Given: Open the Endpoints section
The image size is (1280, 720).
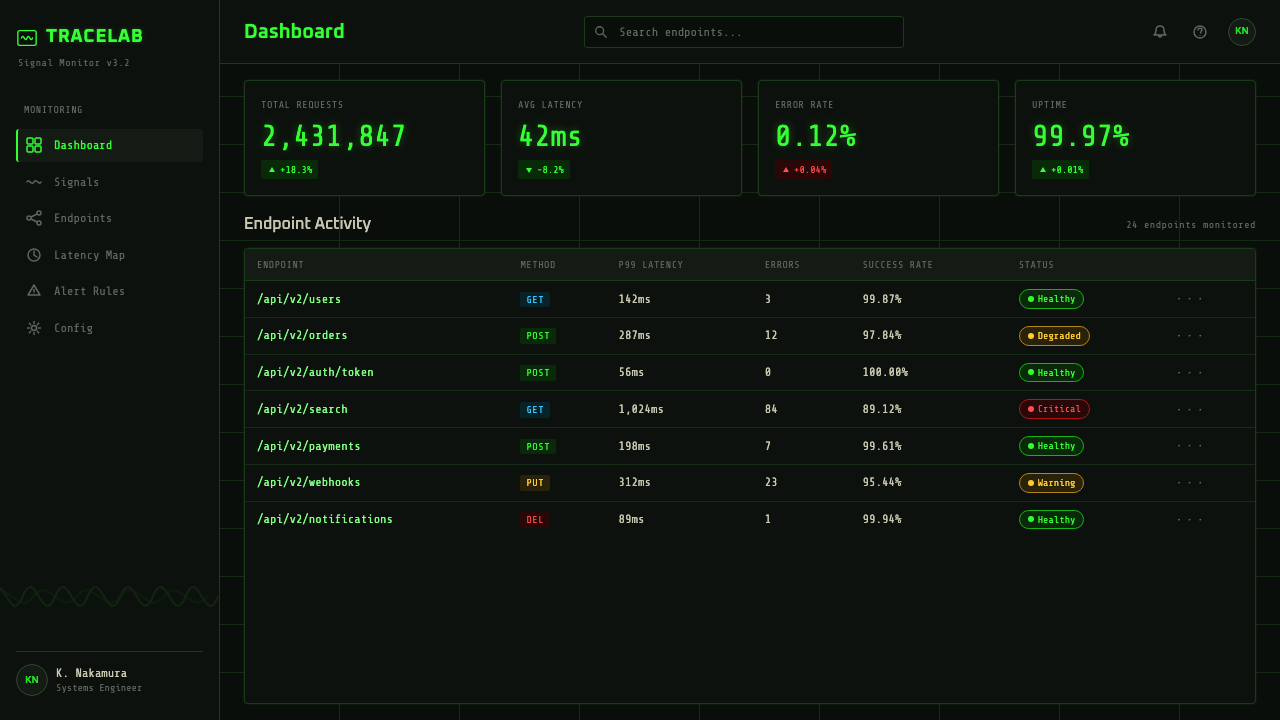Looking at the screenshot, I should coord(110,218).
